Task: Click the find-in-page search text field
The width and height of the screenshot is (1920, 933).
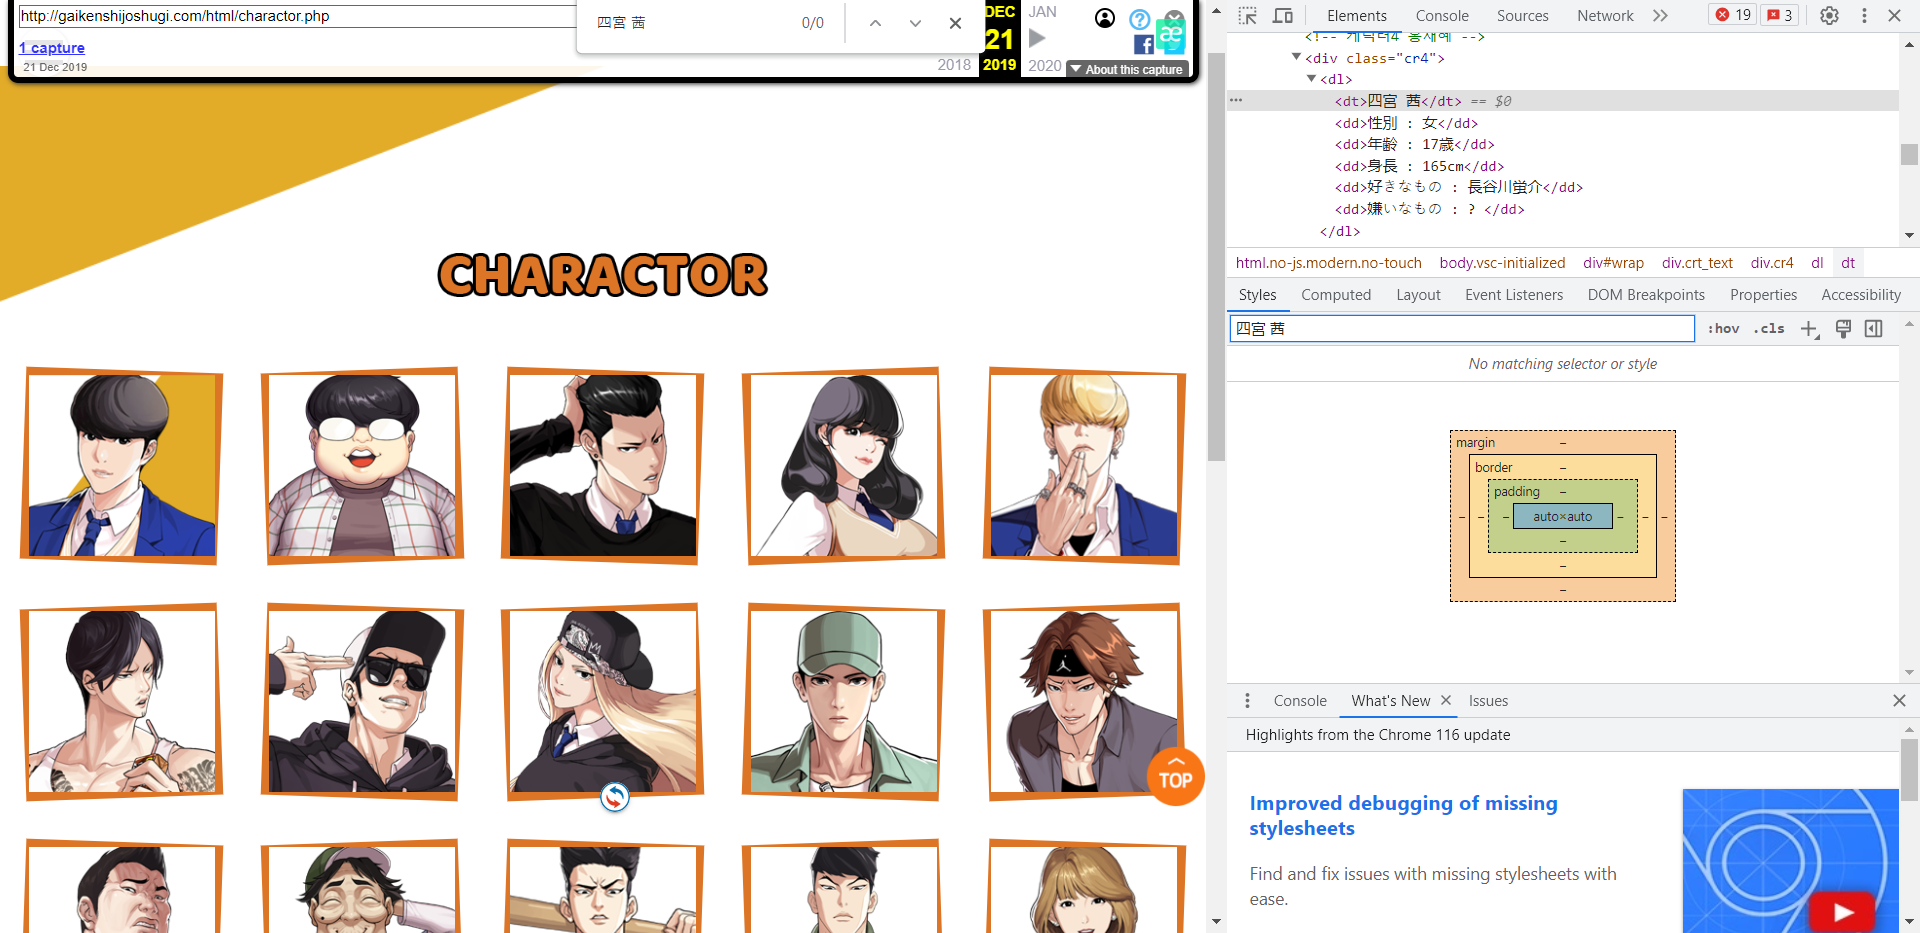Action: [x=690, y=23]
